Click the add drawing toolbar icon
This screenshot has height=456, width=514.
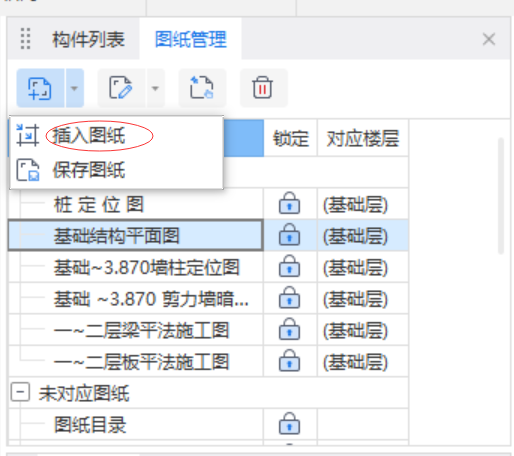coord(40,88)
